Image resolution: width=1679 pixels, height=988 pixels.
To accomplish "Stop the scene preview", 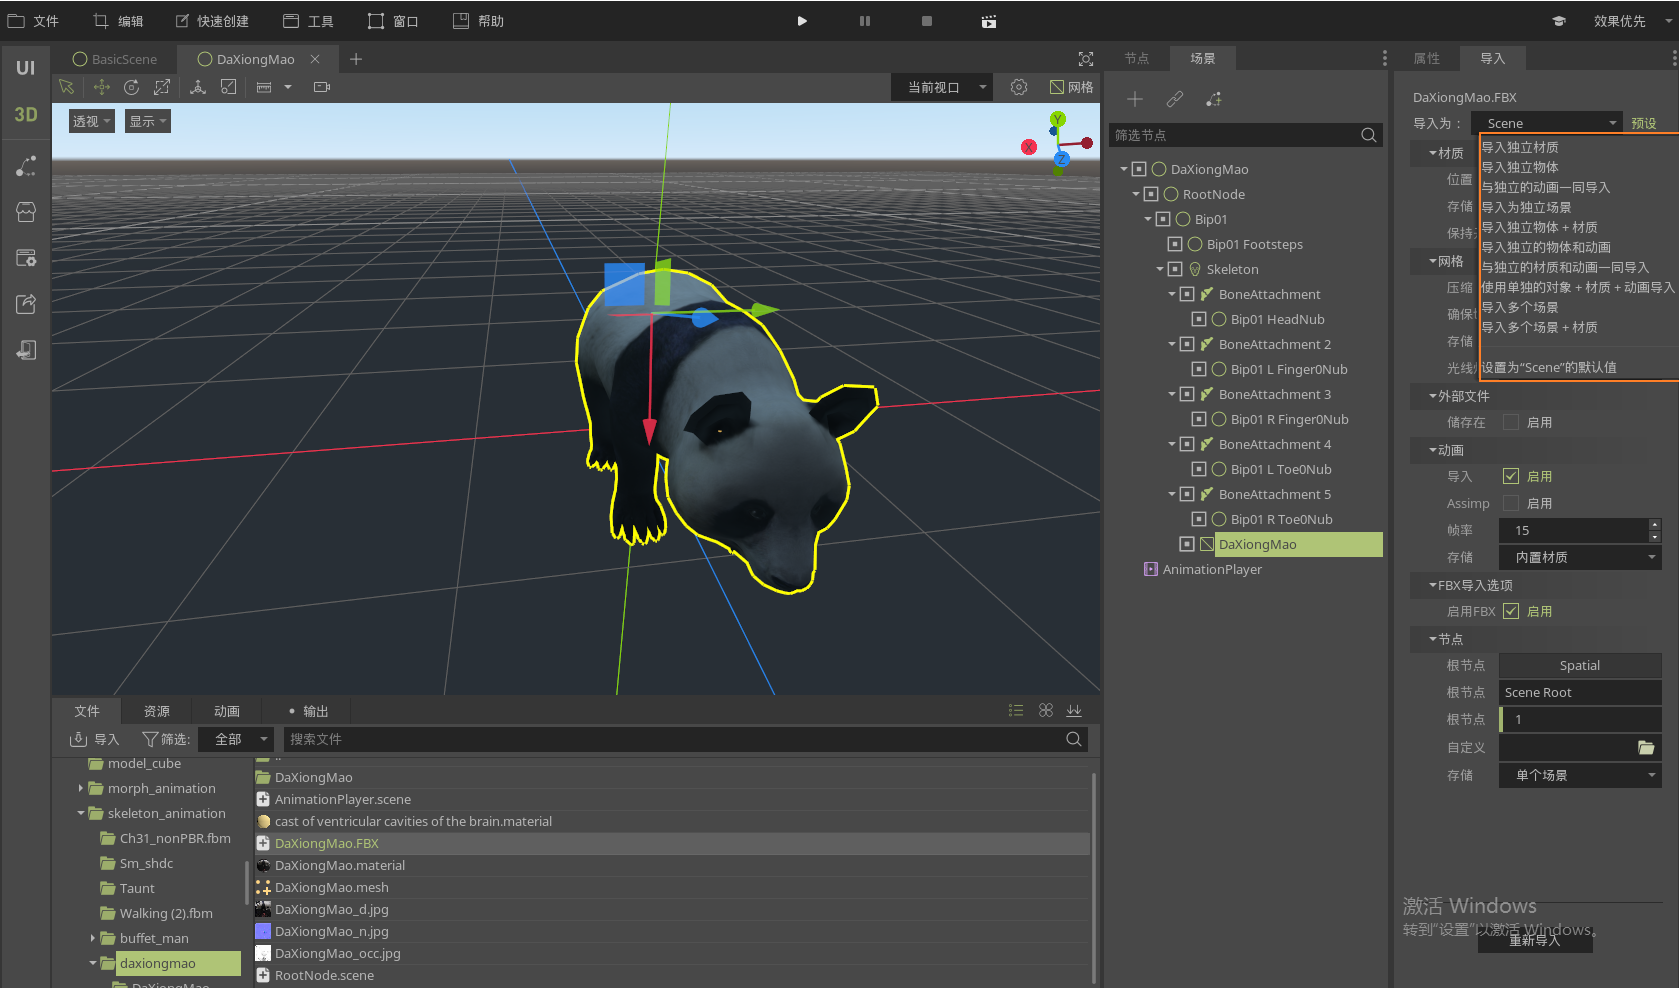I will 927,21.
